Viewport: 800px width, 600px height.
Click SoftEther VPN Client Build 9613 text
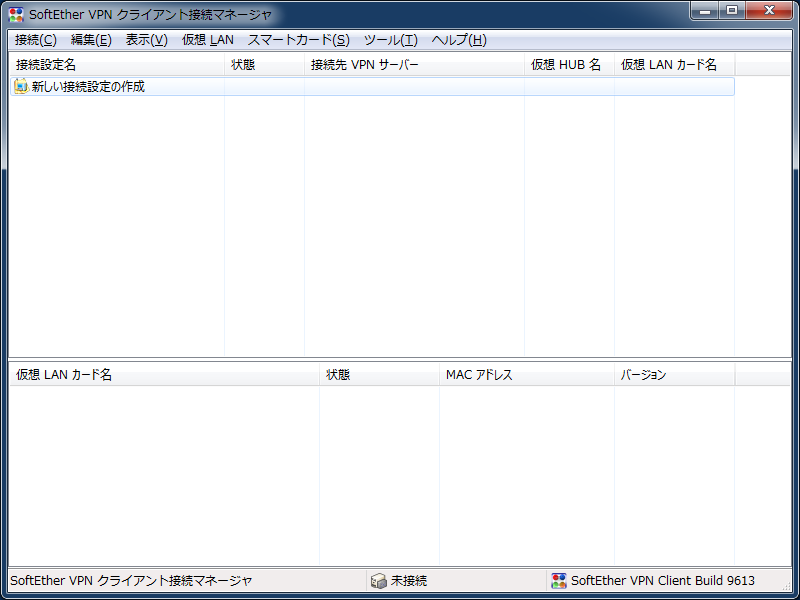663,581
